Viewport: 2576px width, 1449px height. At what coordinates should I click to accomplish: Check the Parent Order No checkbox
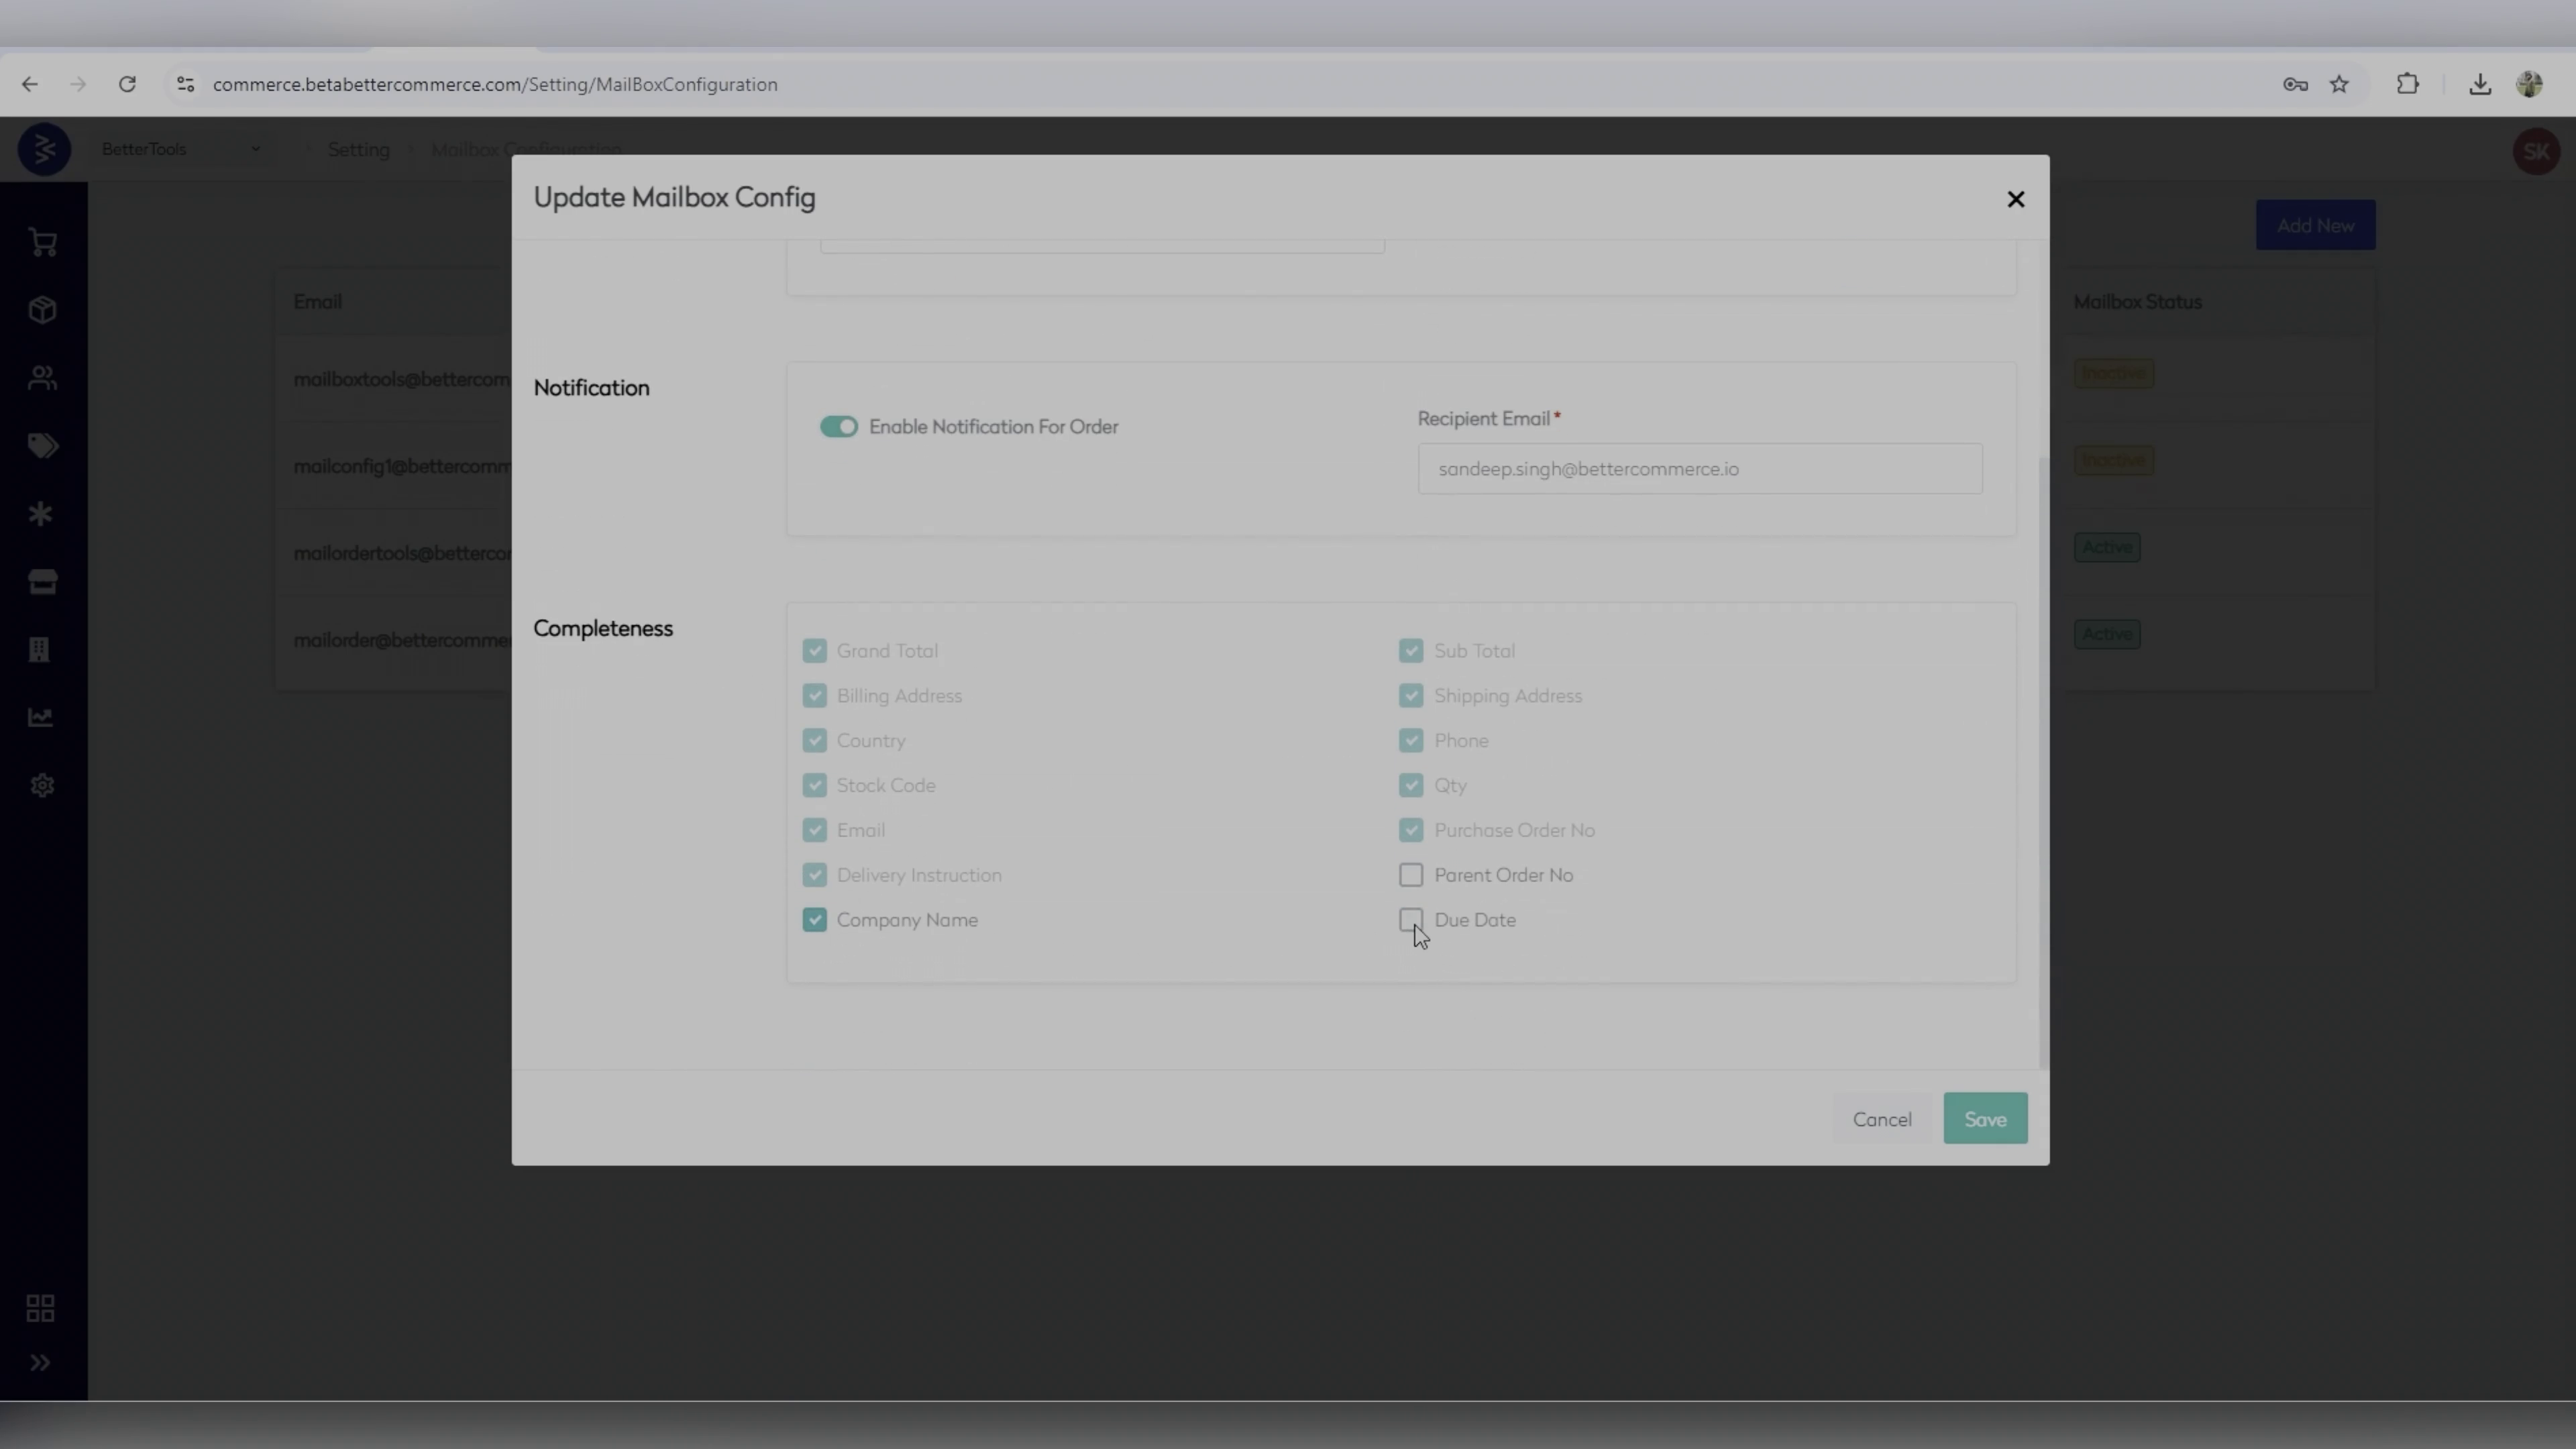tap(1410, 875)
